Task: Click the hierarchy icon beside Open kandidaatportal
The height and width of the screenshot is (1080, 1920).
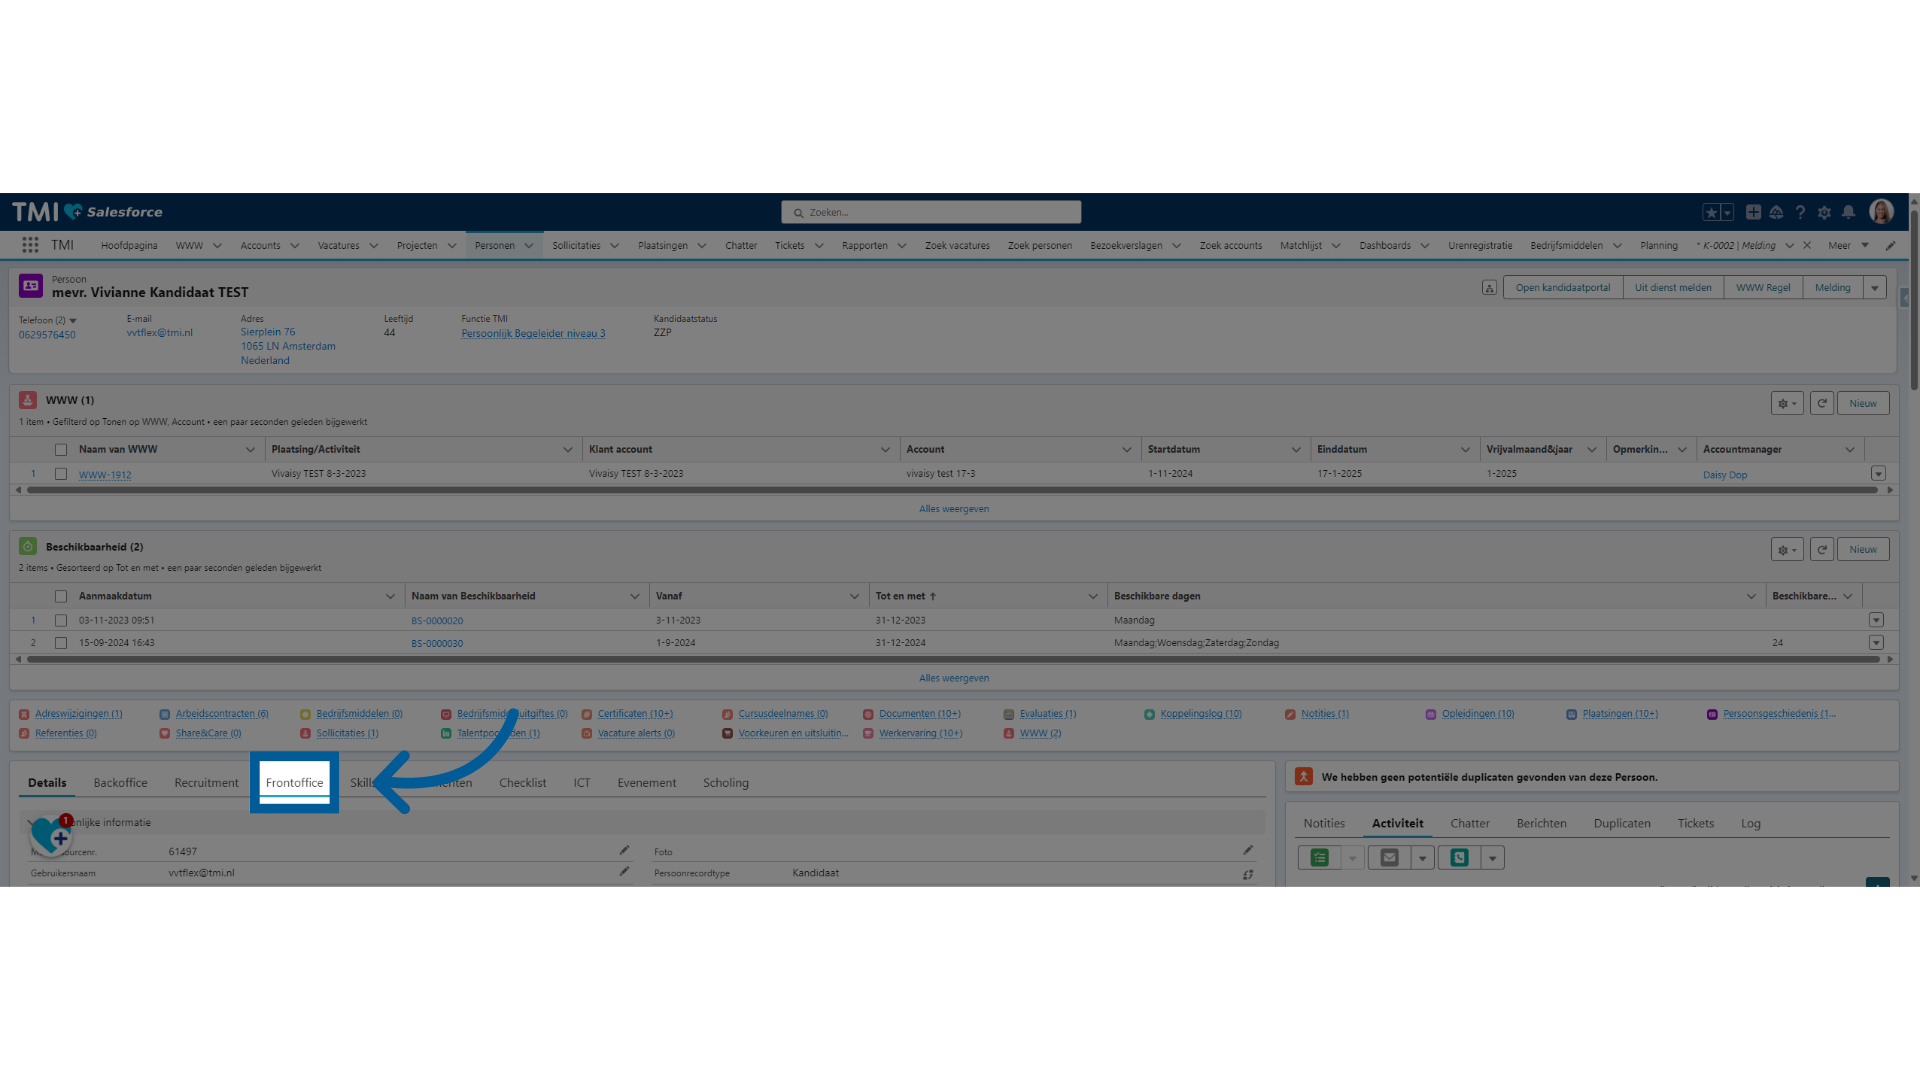Action: [1489, 288]
